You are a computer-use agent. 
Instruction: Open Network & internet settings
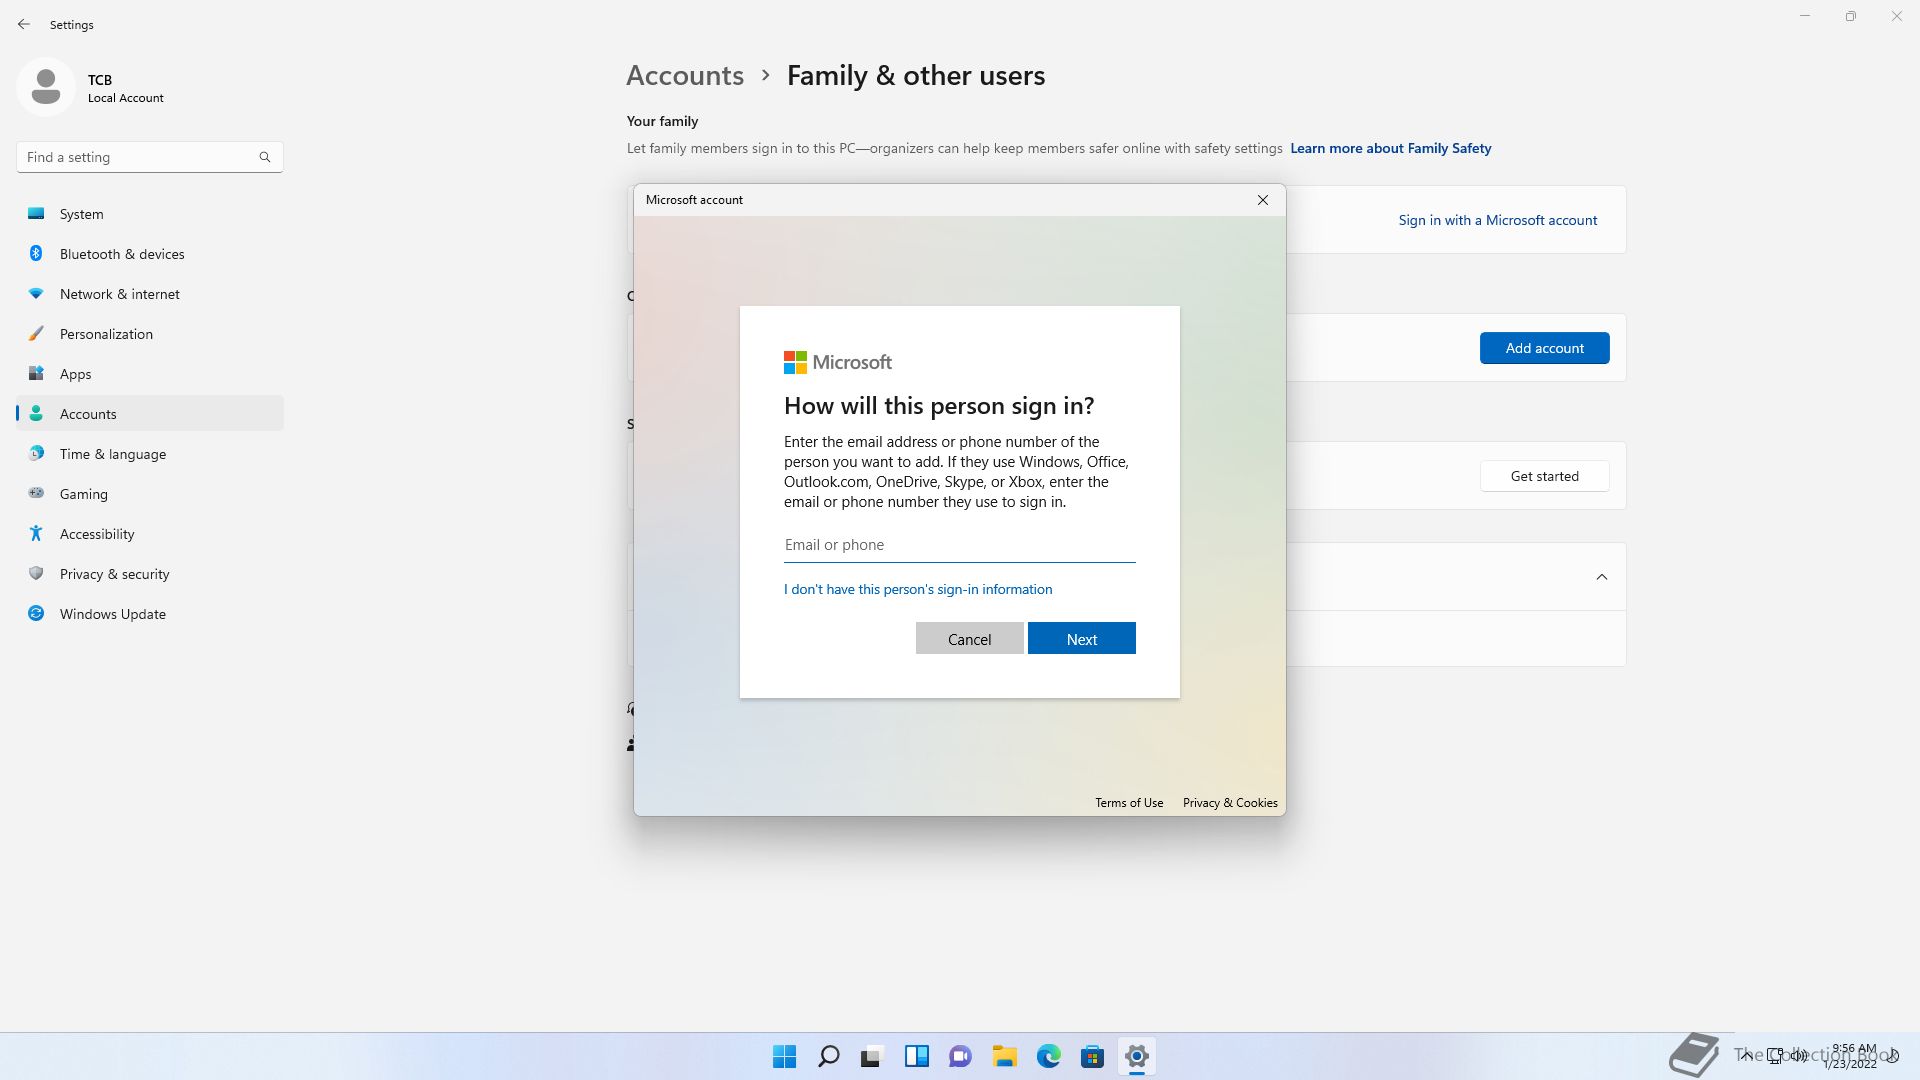(150, 294)
